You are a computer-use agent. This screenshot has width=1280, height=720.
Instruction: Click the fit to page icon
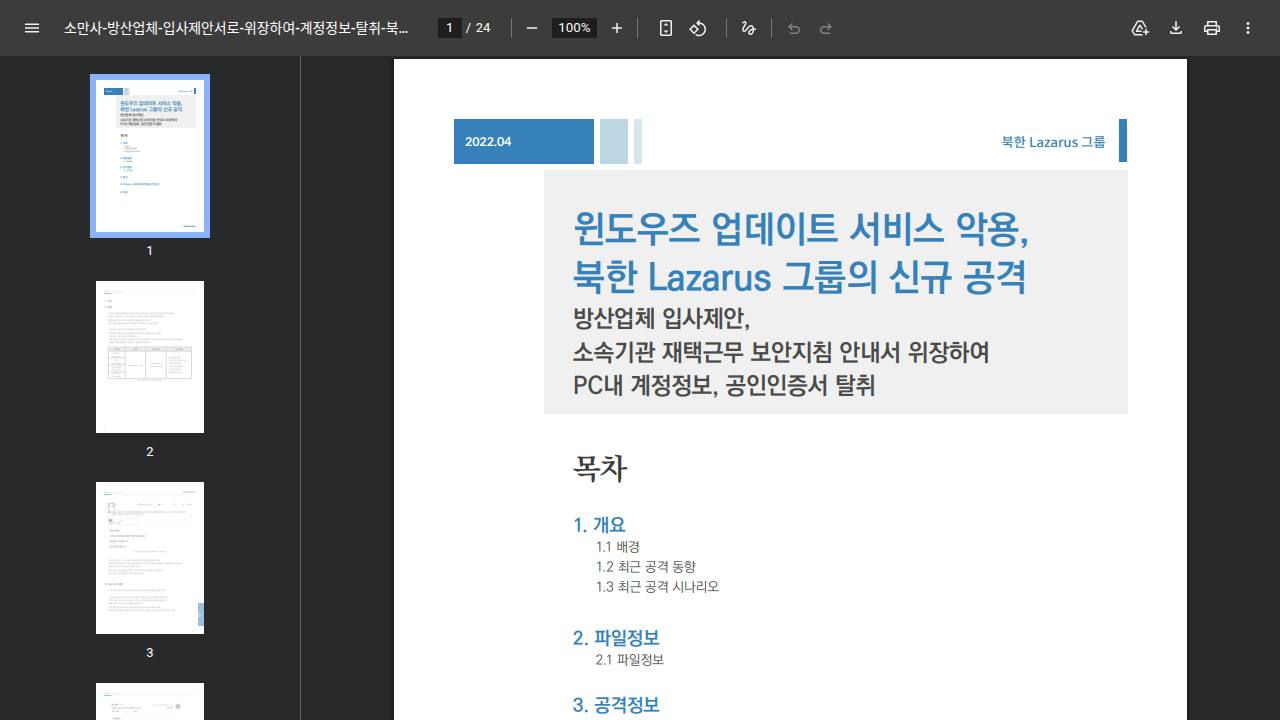pos(666,28)
